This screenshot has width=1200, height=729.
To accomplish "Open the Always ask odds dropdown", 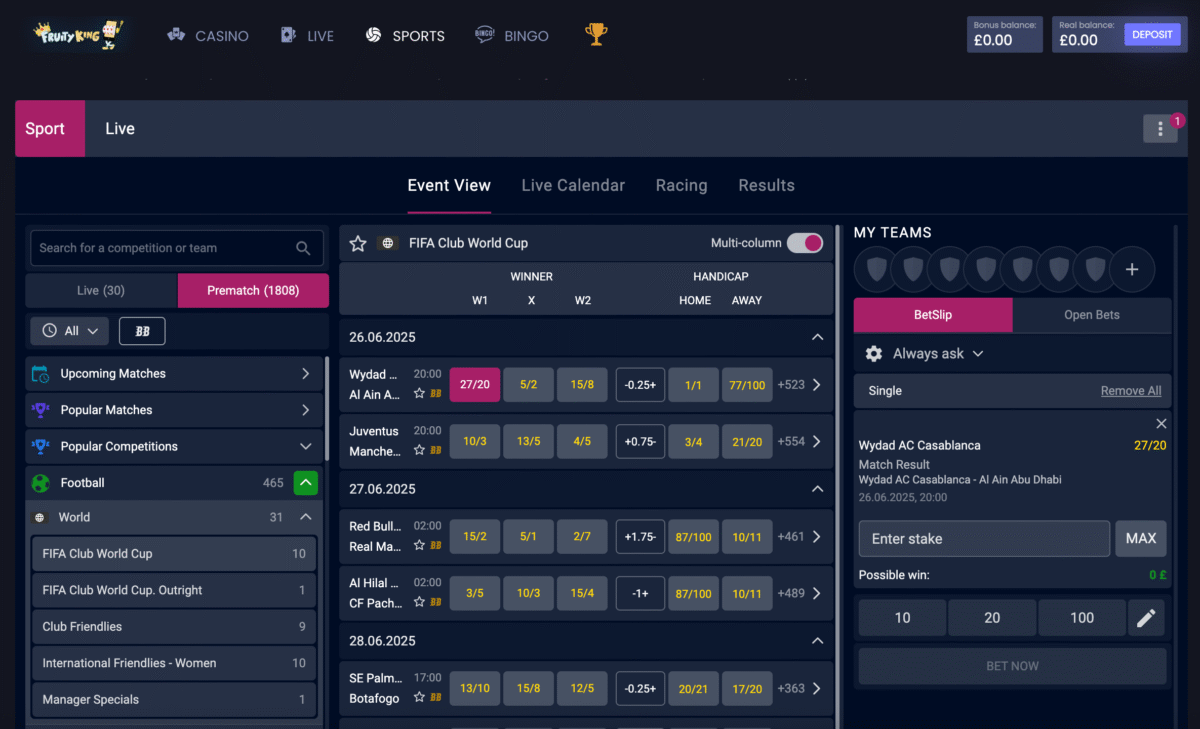I will point(938,354).
